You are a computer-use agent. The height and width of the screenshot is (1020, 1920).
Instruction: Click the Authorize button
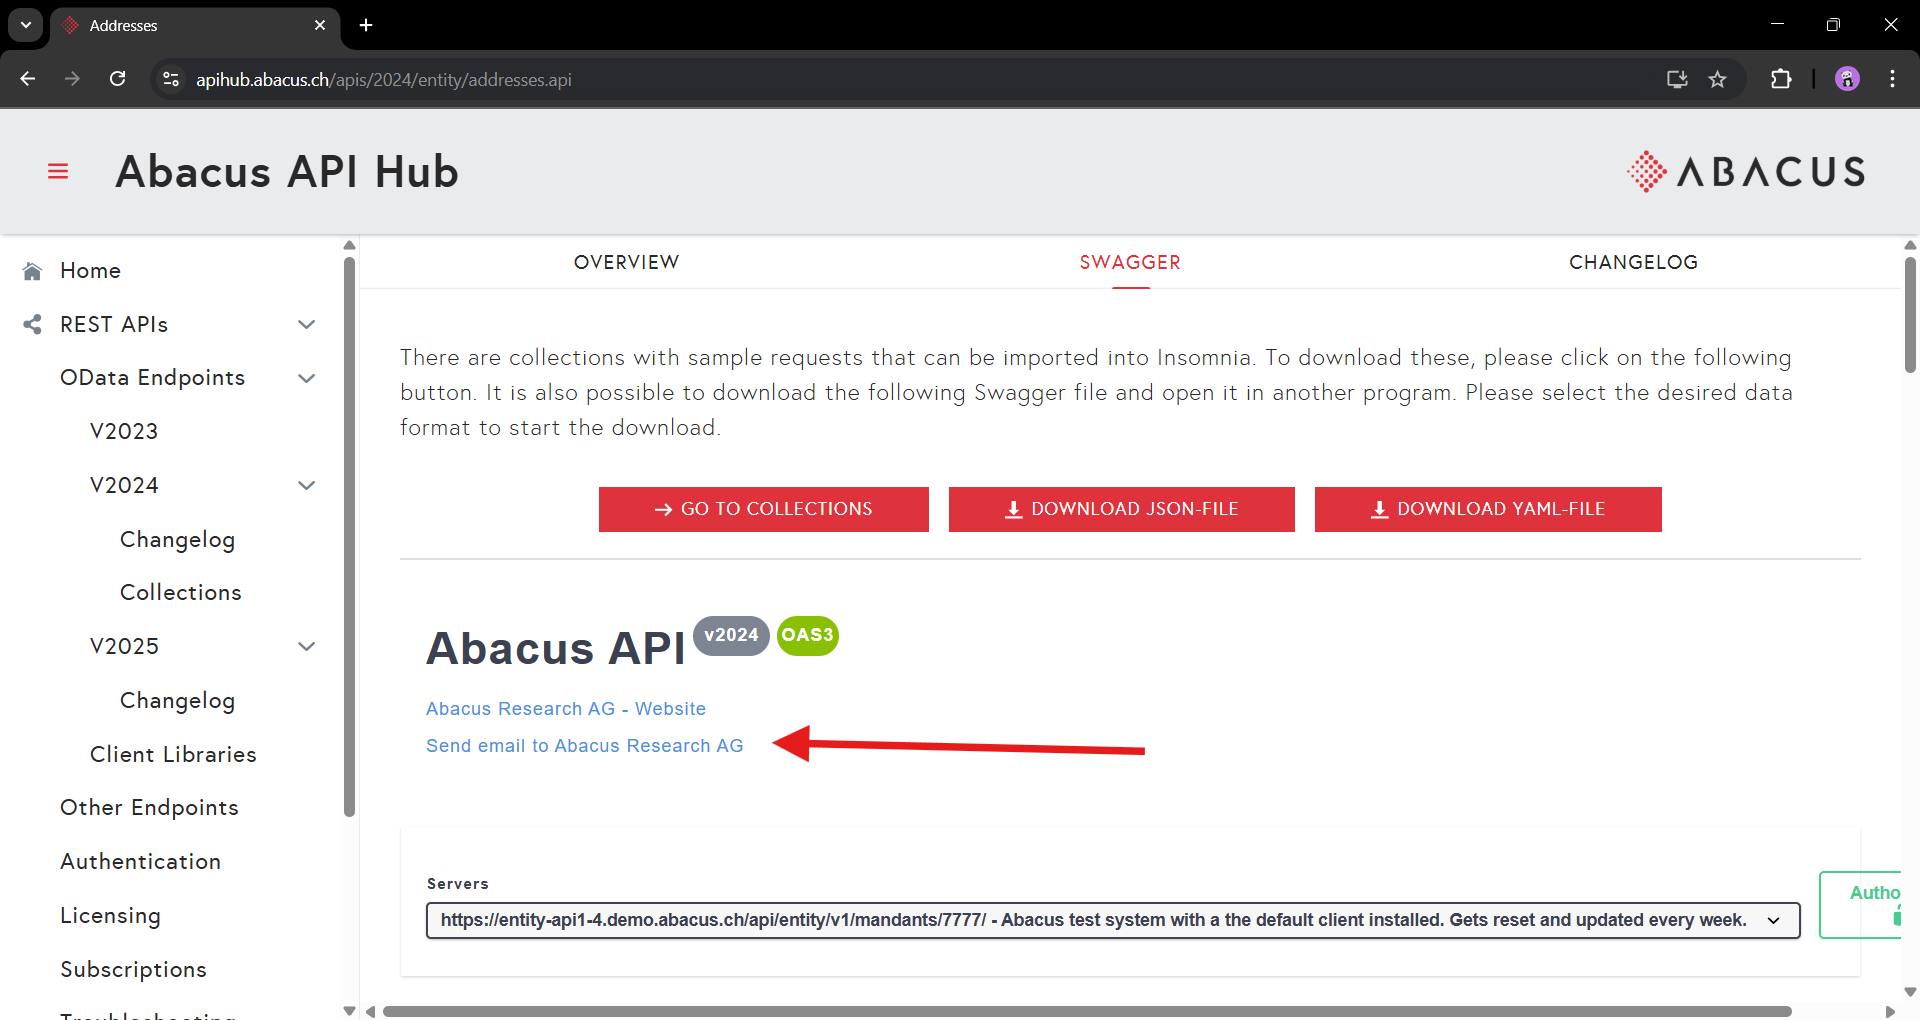[x=1861, y=904]
